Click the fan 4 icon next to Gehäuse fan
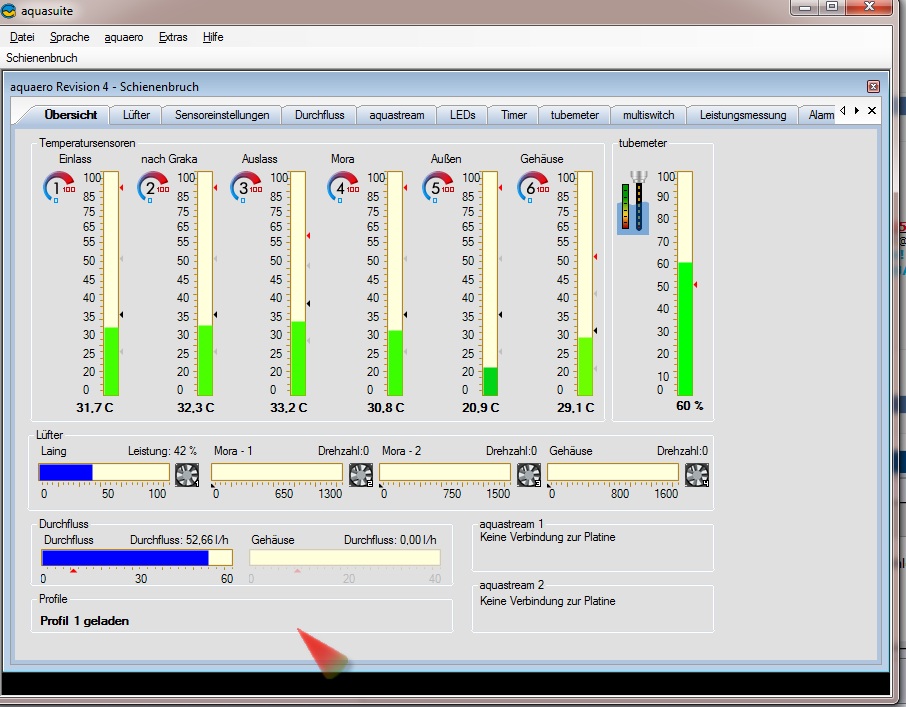The width and height of the screenshot is (906, 707). pyautogui.click(x=697, y=475)
